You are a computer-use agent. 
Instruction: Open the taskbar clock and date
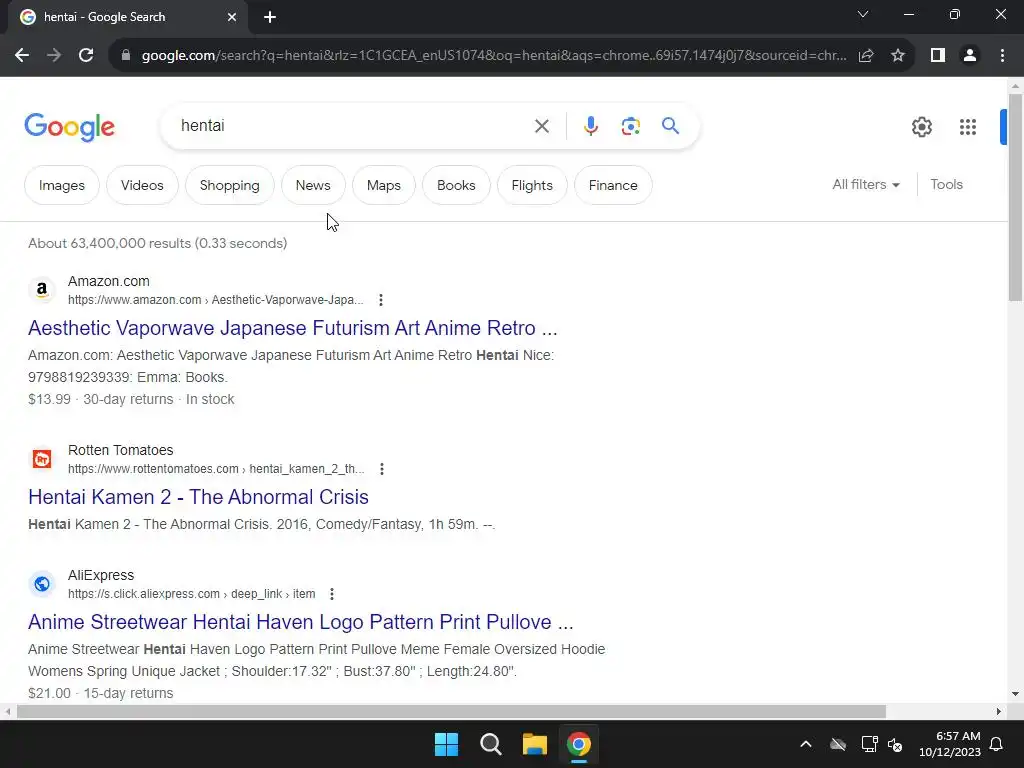(x=950, y=744)
